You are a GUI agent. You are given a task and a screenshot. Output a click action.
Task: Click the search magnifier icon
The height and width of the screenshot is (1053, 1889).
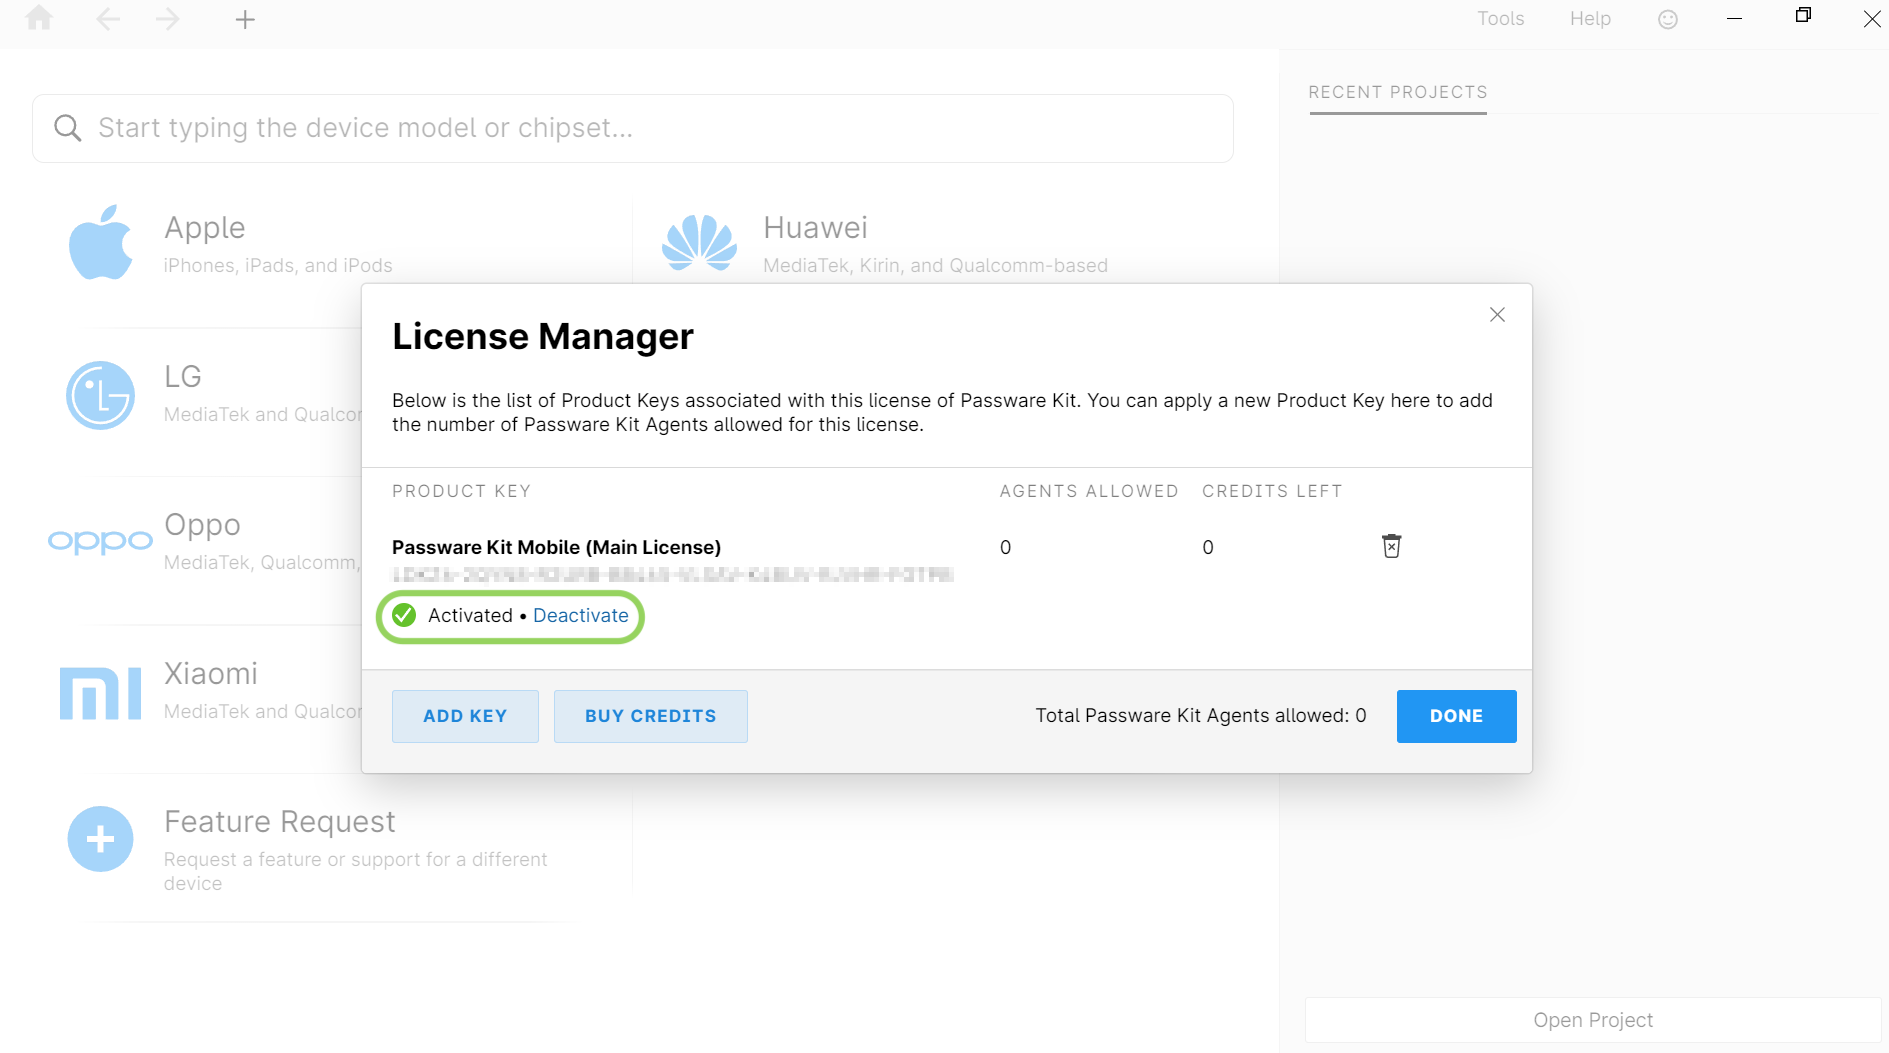pos(67,128)
